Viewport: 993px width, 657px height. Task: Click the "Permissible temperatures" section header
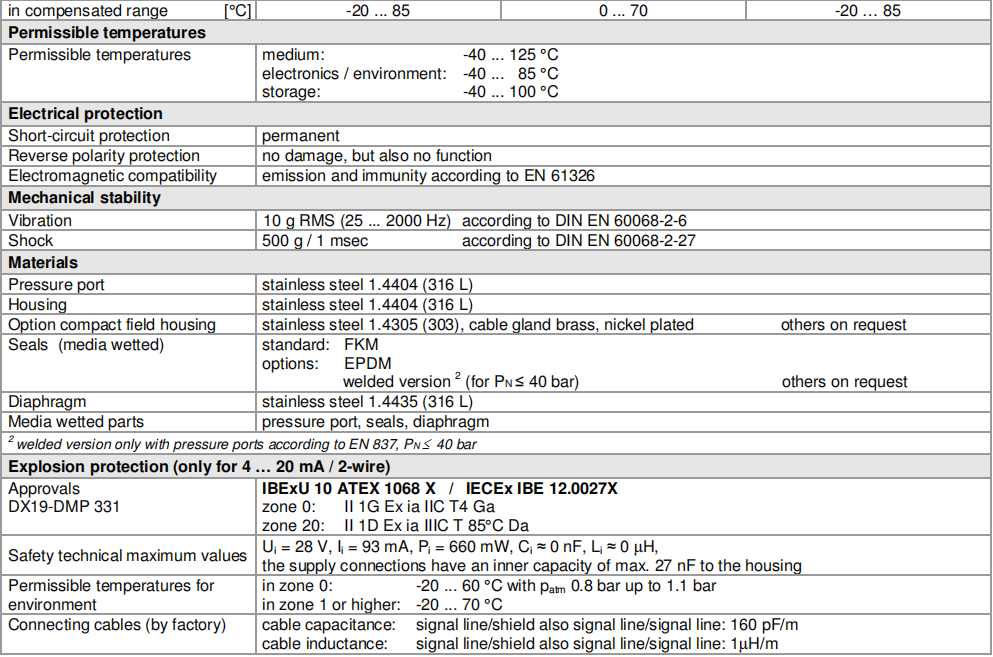107,32
